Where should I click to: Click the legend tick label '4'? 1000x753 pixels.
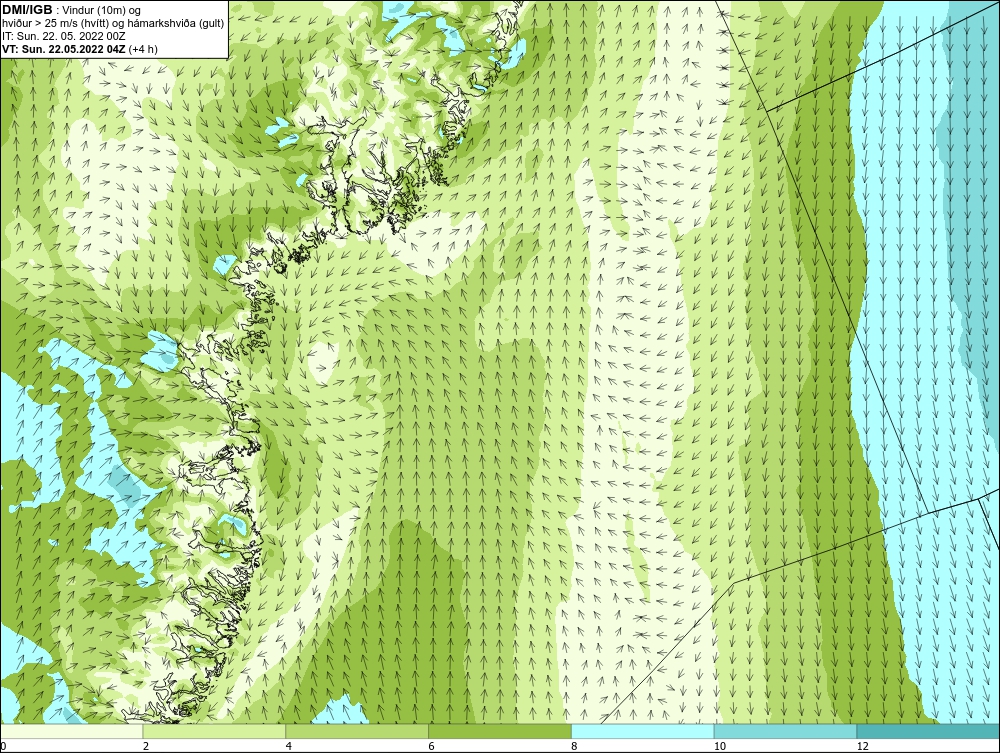click(289, 746)
